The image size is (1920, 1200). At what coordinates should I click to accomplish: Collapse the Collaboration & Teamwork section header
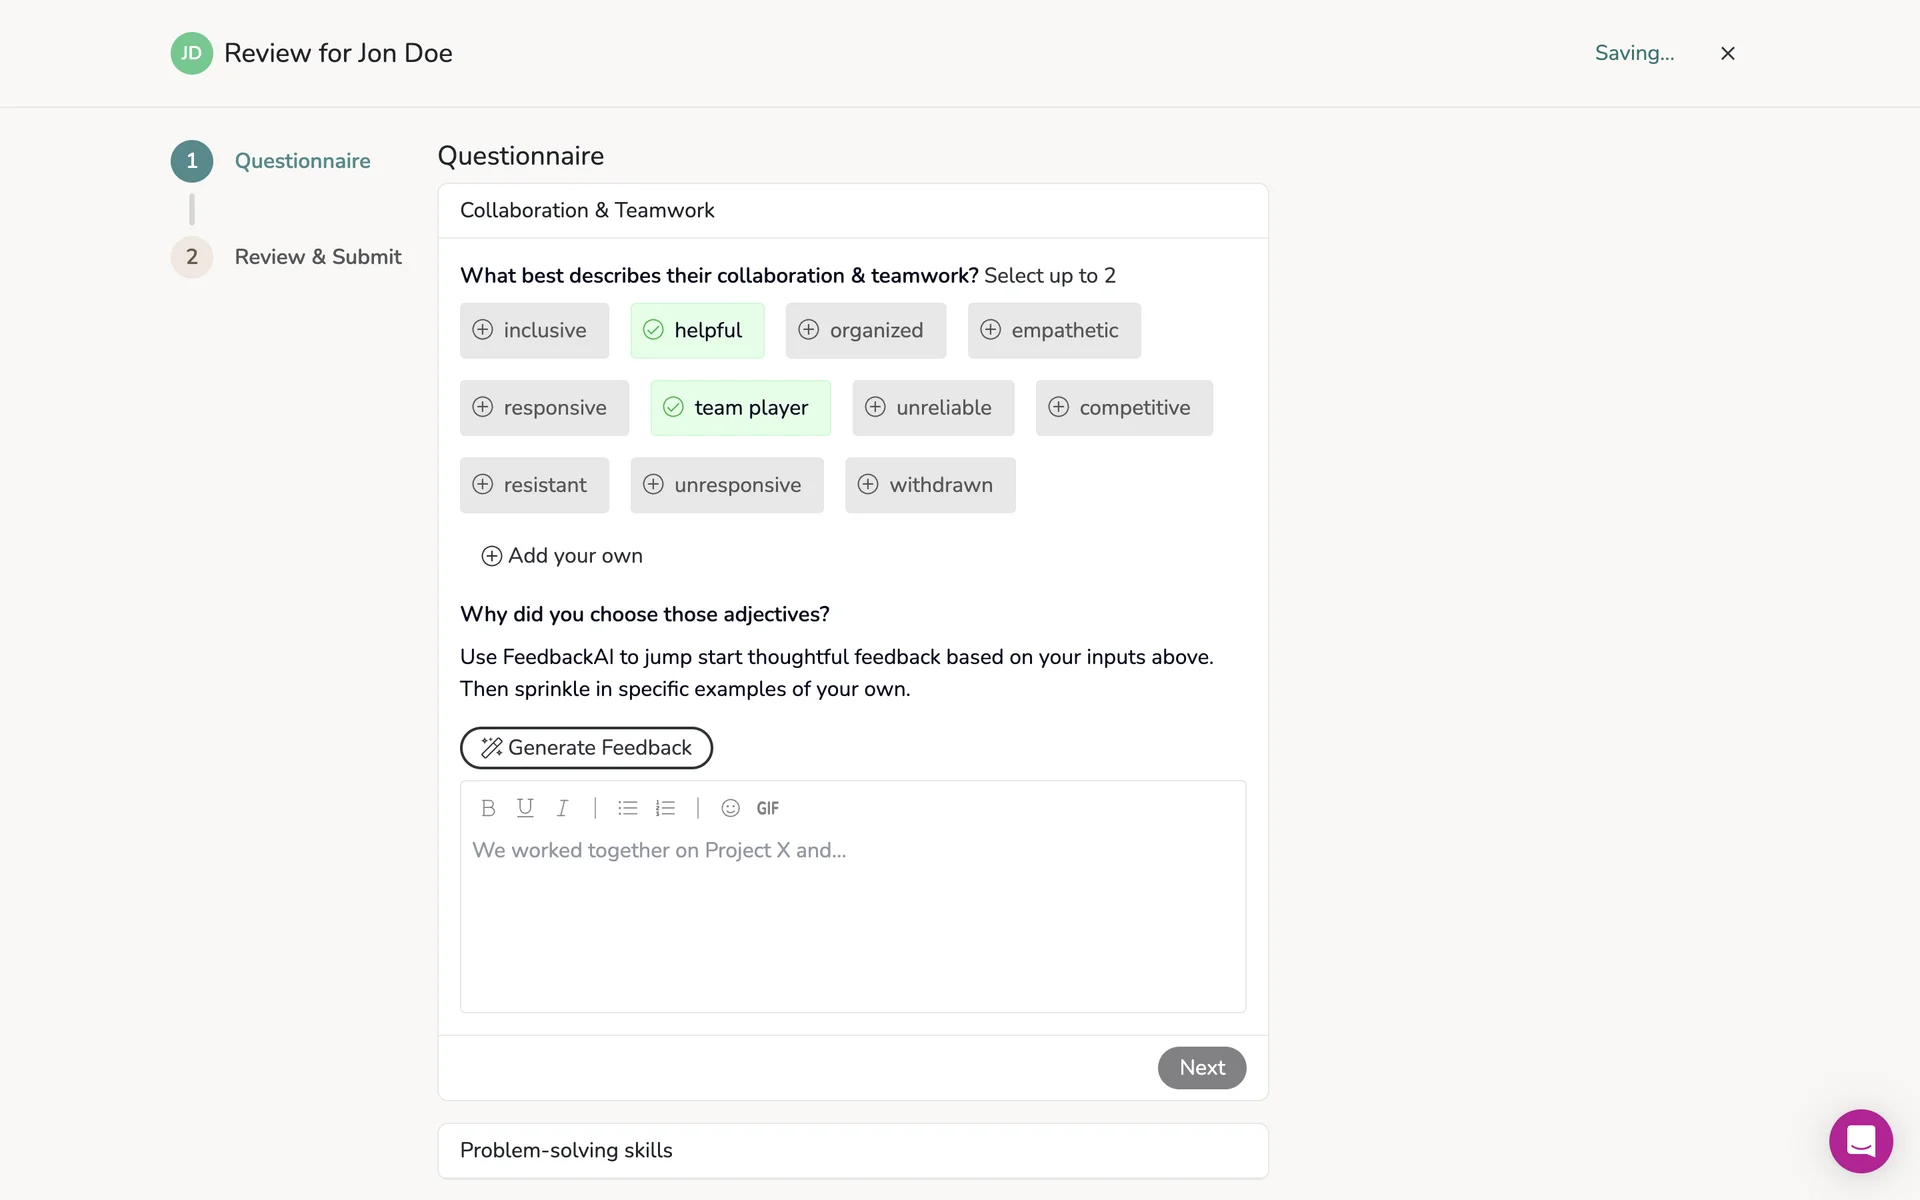click(x=852, y=211)
